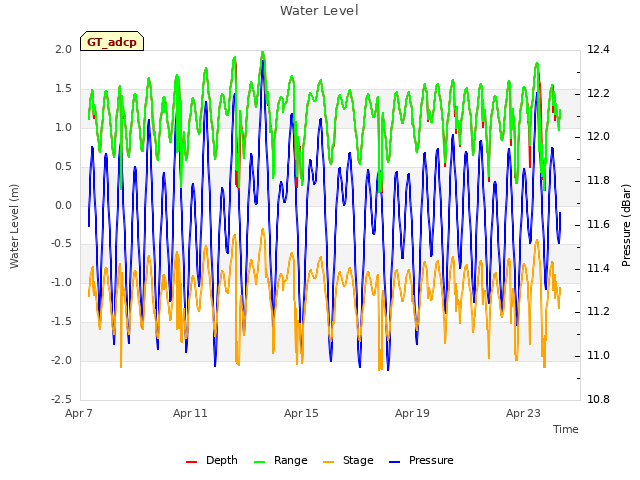Click the -1.0 left axis value

point(62,282)
